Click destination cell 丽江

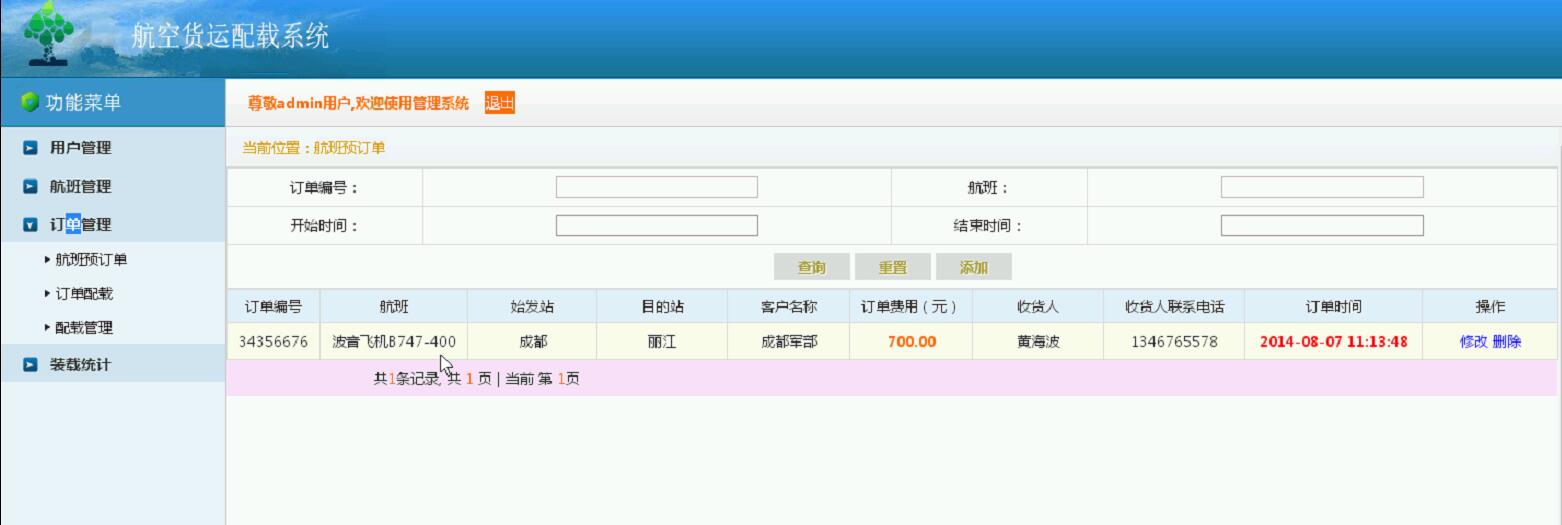tap(662, 342)
